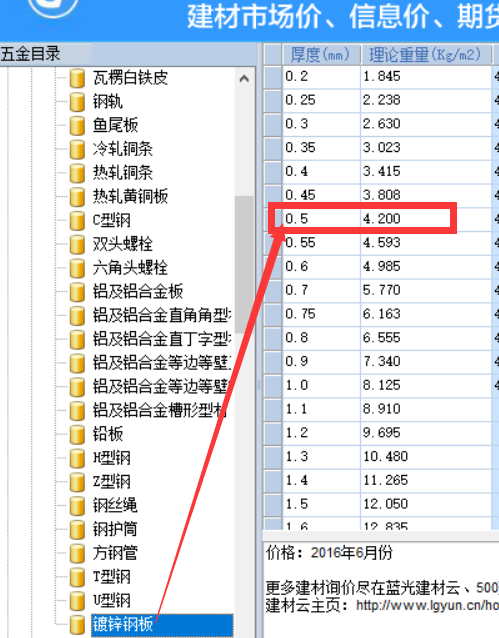The width and height of the screenshot is (499, 638).
Task: Choose 钢丝绳 from the catalog
Action: tap(115, 505)
